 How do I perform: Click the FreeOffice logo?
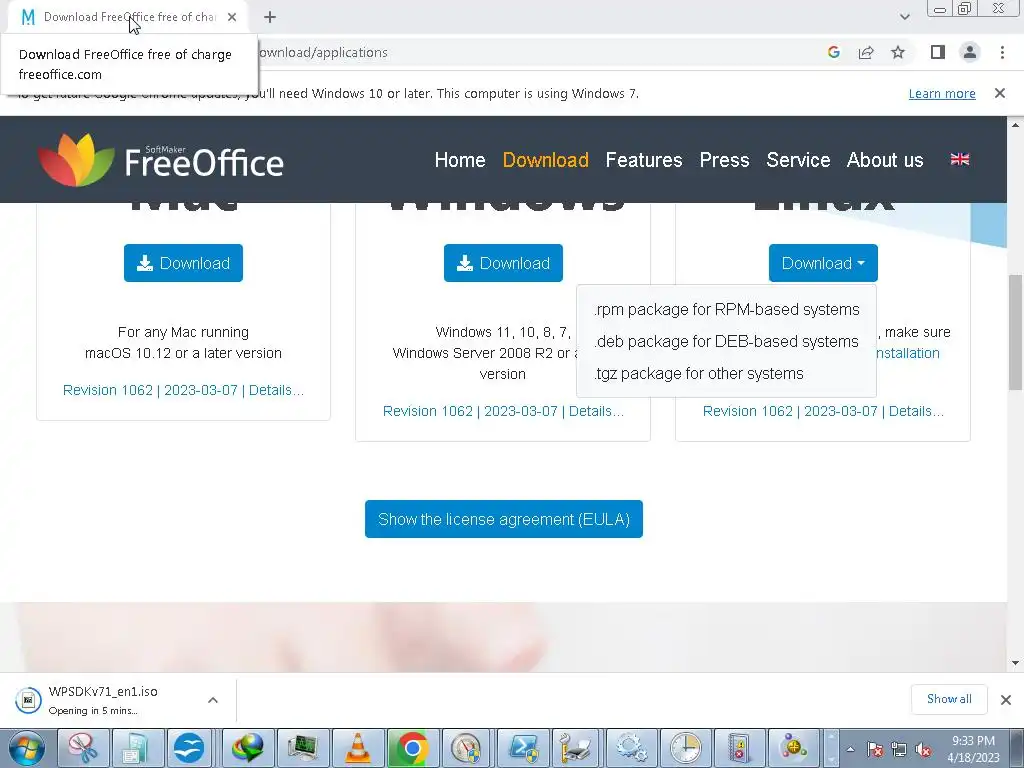(x=161, y=160)
